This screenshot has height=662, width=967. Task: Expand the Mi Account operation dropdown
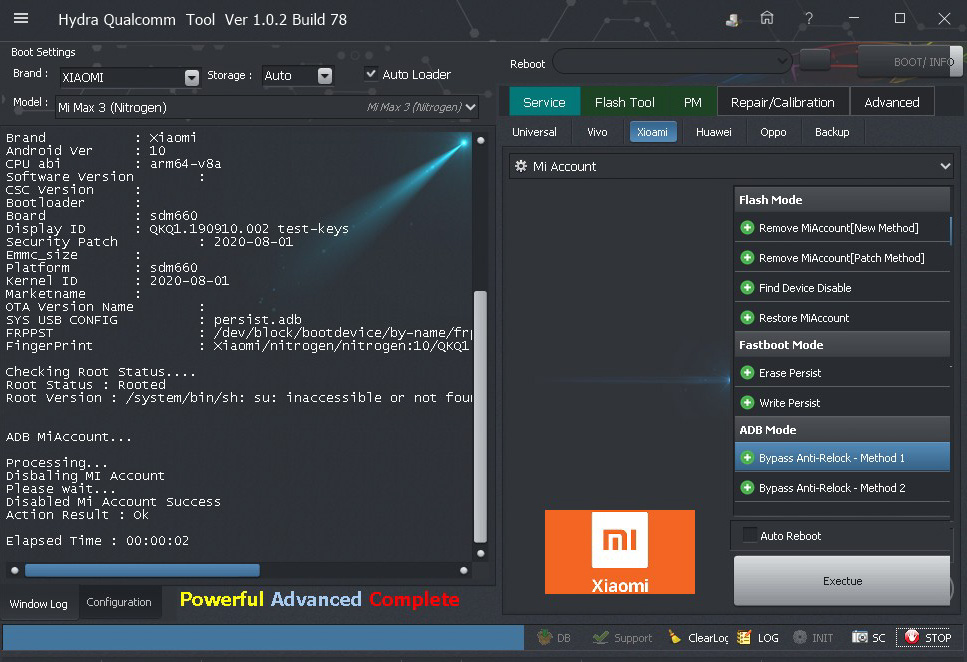pyautogui.click(x=945, y=166)
